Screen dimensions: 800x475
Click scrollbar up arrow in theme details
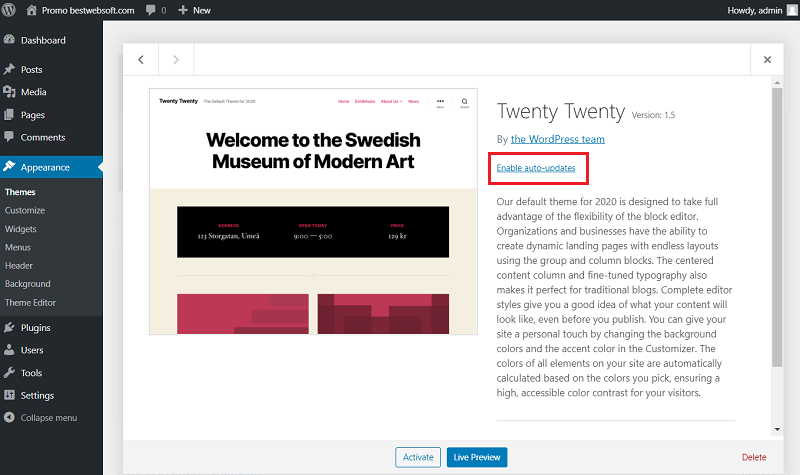[777, 82]
